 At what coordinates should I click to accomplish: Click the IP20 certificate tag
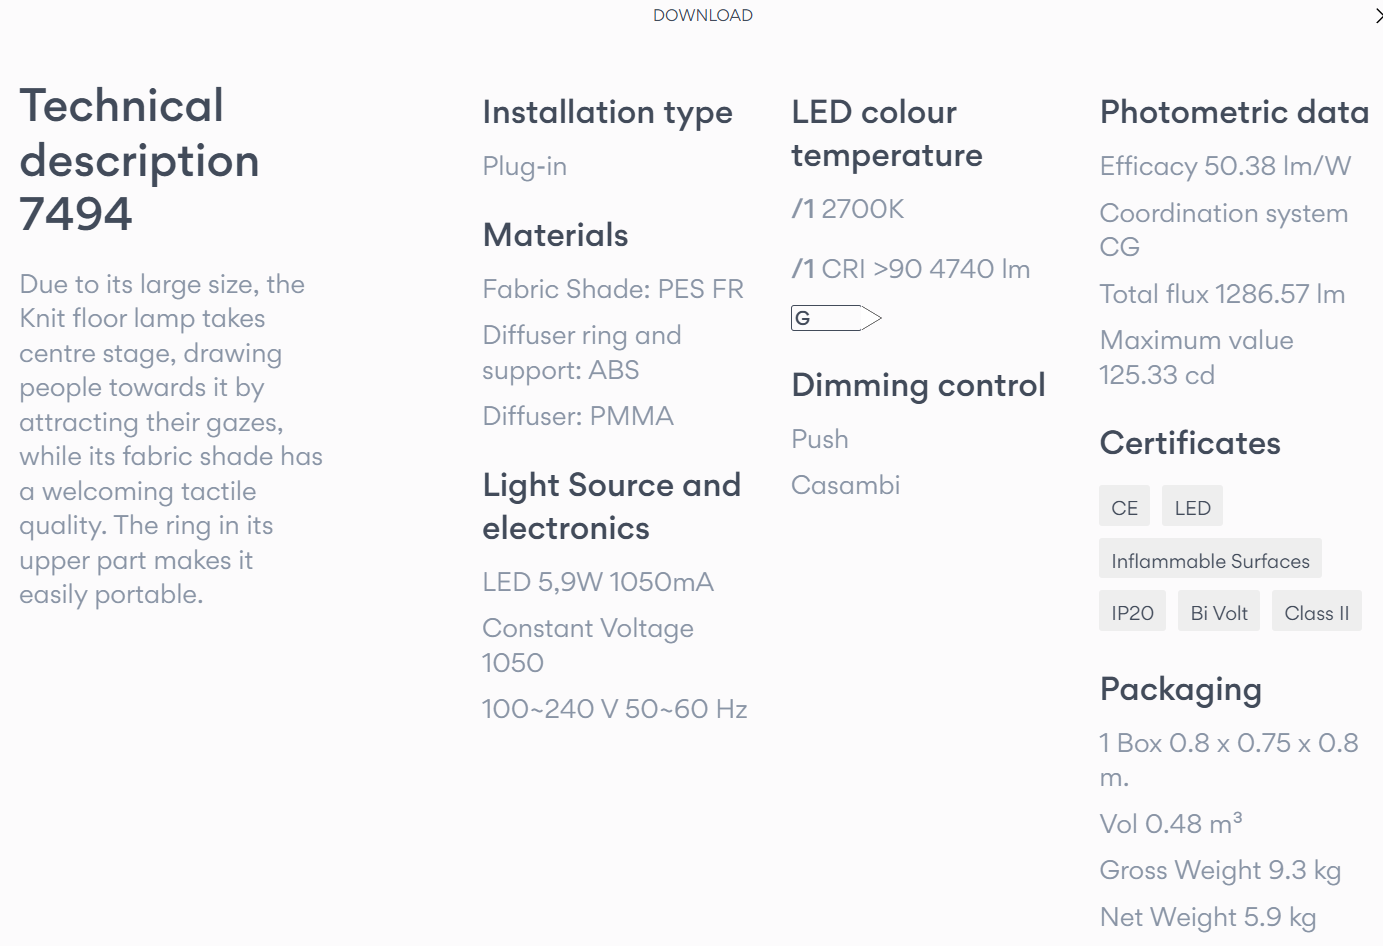click(1132, 612)
